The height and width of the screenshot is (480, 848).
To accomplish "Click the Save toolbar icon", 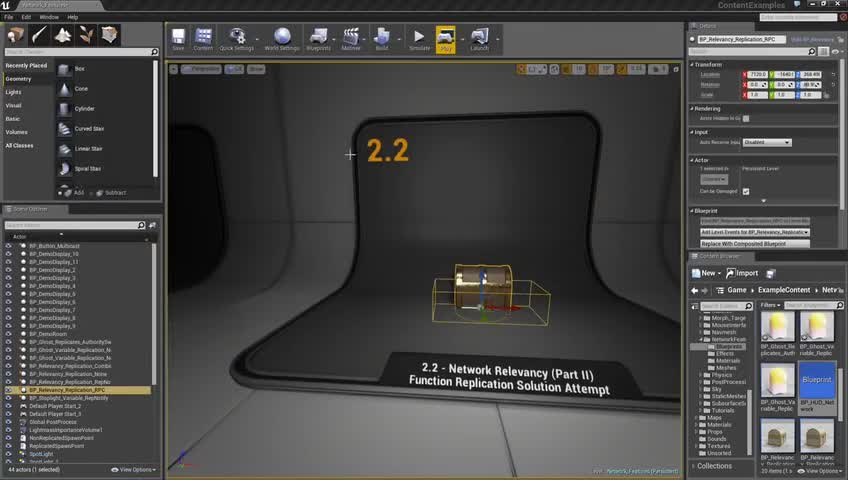I will click(x=178, y=39).
